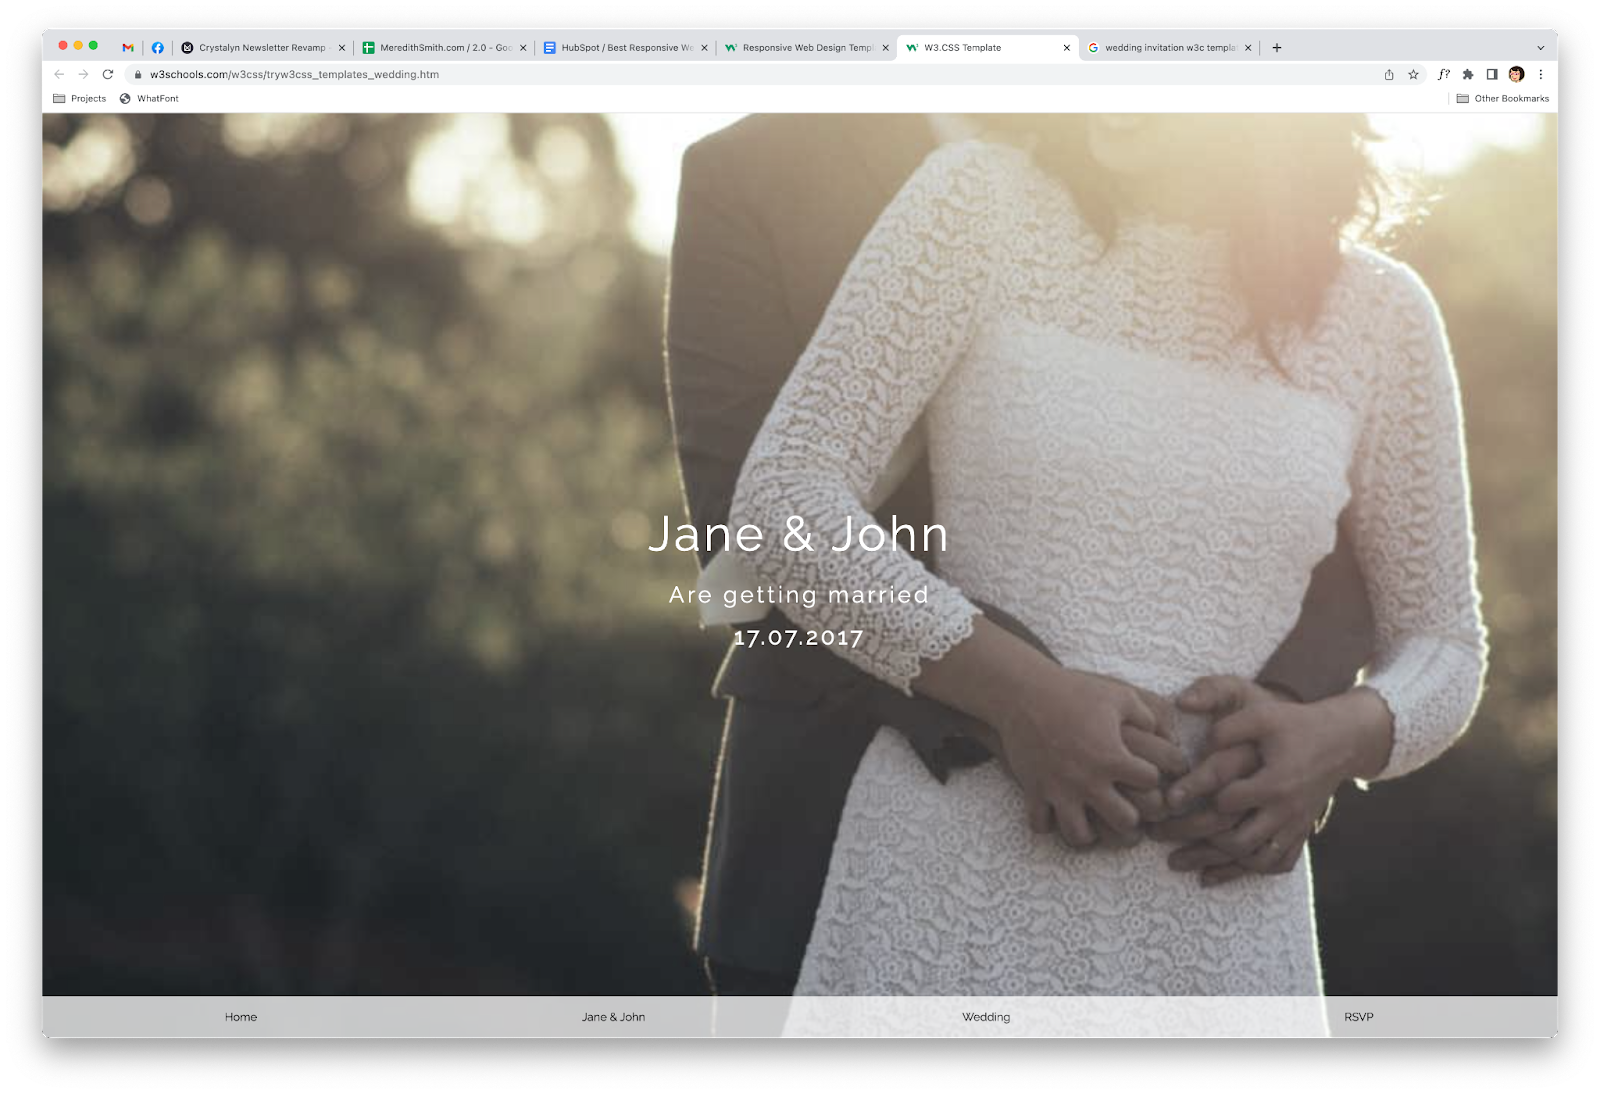Viewport: 1600px width, 1094px height.
Task: Toggle the browser side panel
Action: [1491, 74]
